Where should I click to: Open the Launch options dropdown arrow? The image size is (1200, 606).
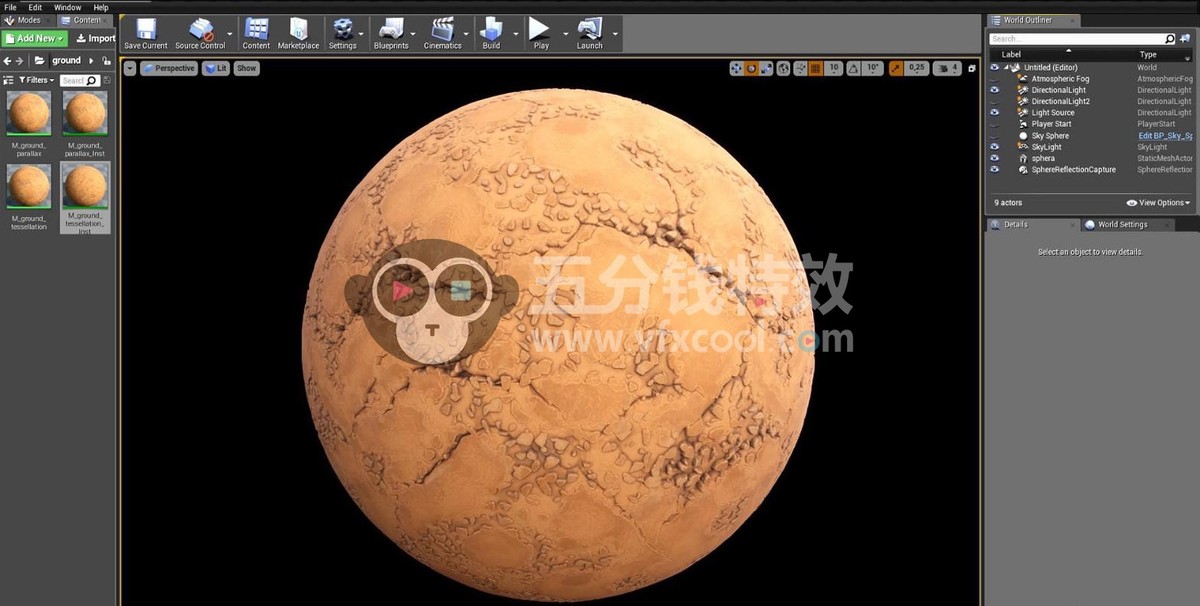(x=615, y=34)
